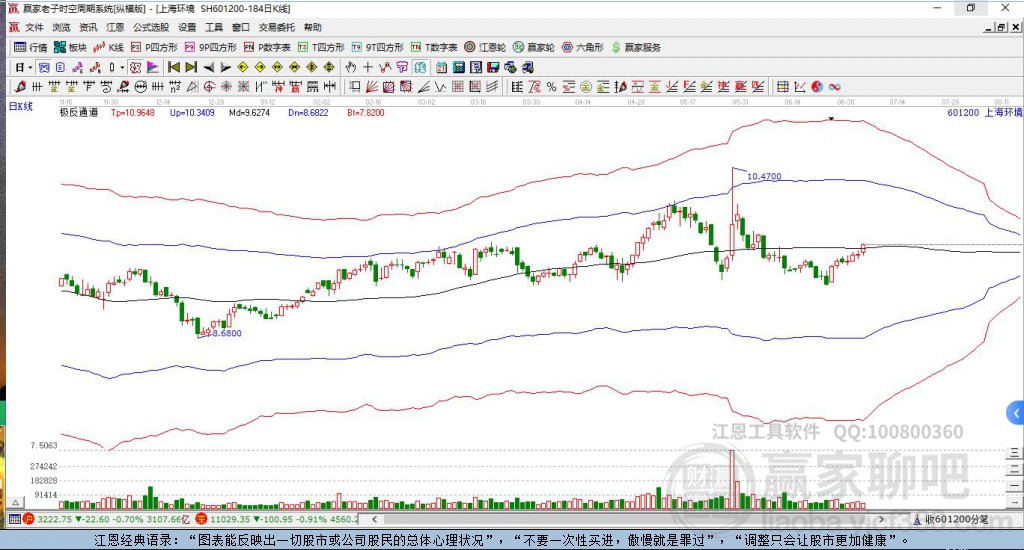The height and width of the screenshot is (550, 1024).
Task: Click the 板块 toolbar button
Action: tap(70, 48)
